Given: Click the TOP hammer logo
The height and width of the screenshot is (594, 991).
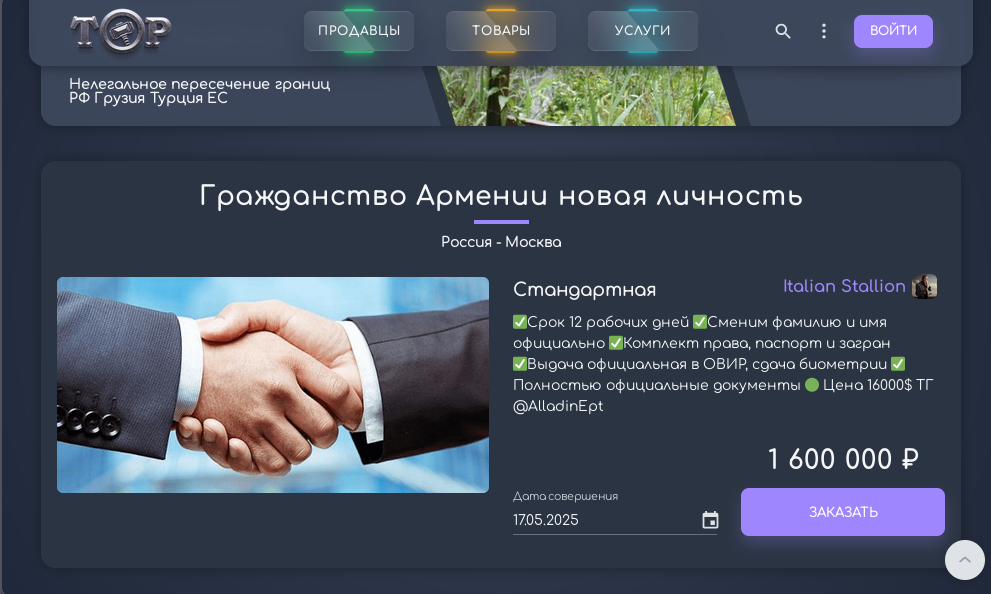Looking at the screenshot, I should tap(120, 30).
